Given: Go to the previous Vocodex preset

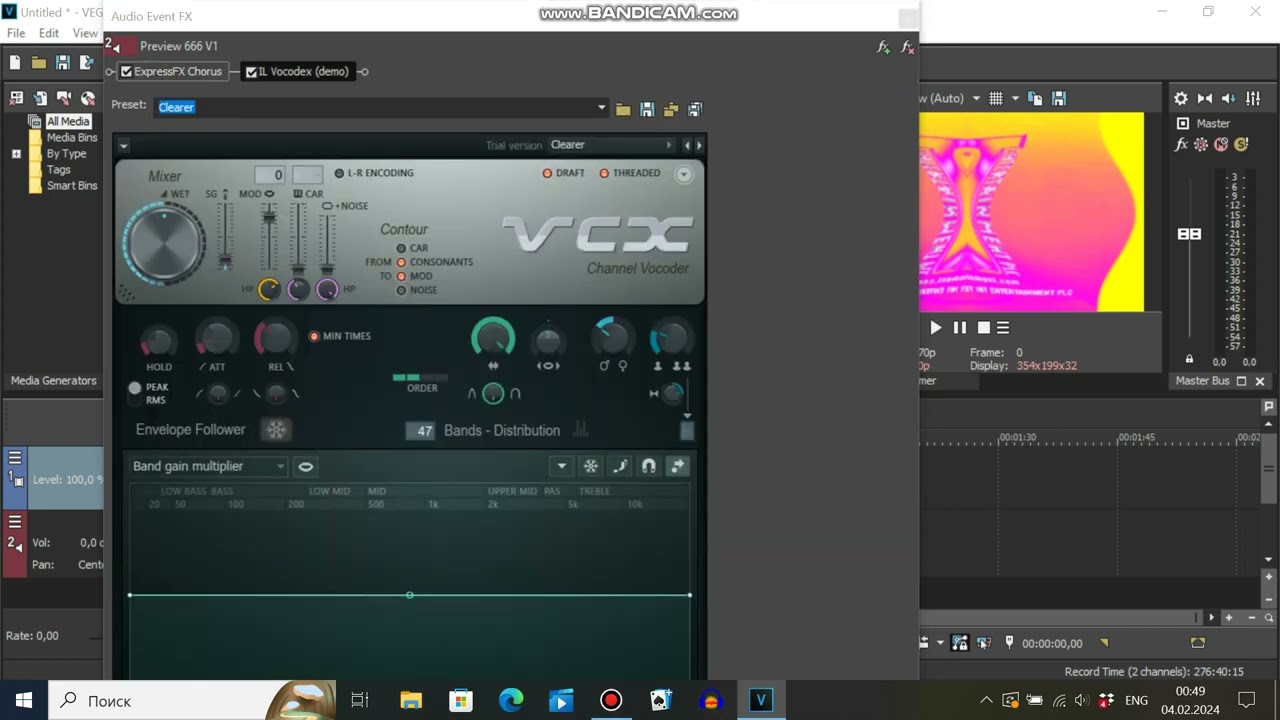Looking at the screenshot, I should click(687, 146).
